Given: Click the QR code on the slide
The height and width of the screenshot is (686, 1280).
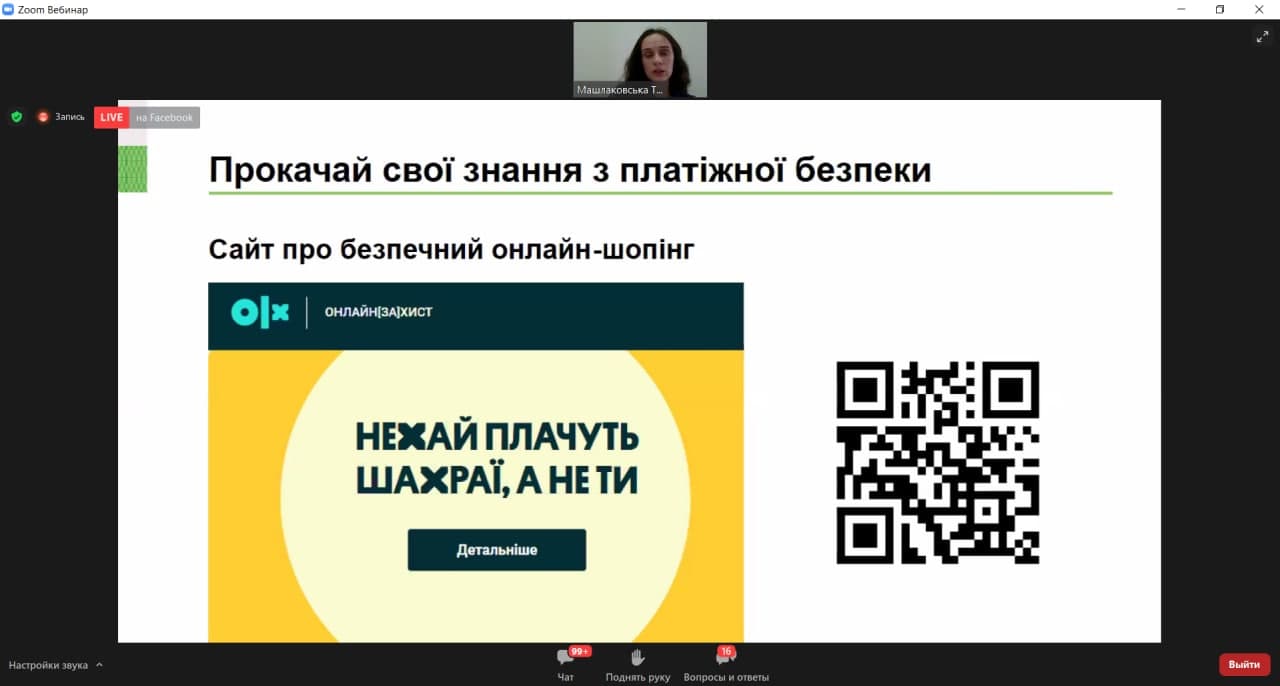Looking at the screenshot, I should pyautogui.click(x=937, y=462).
